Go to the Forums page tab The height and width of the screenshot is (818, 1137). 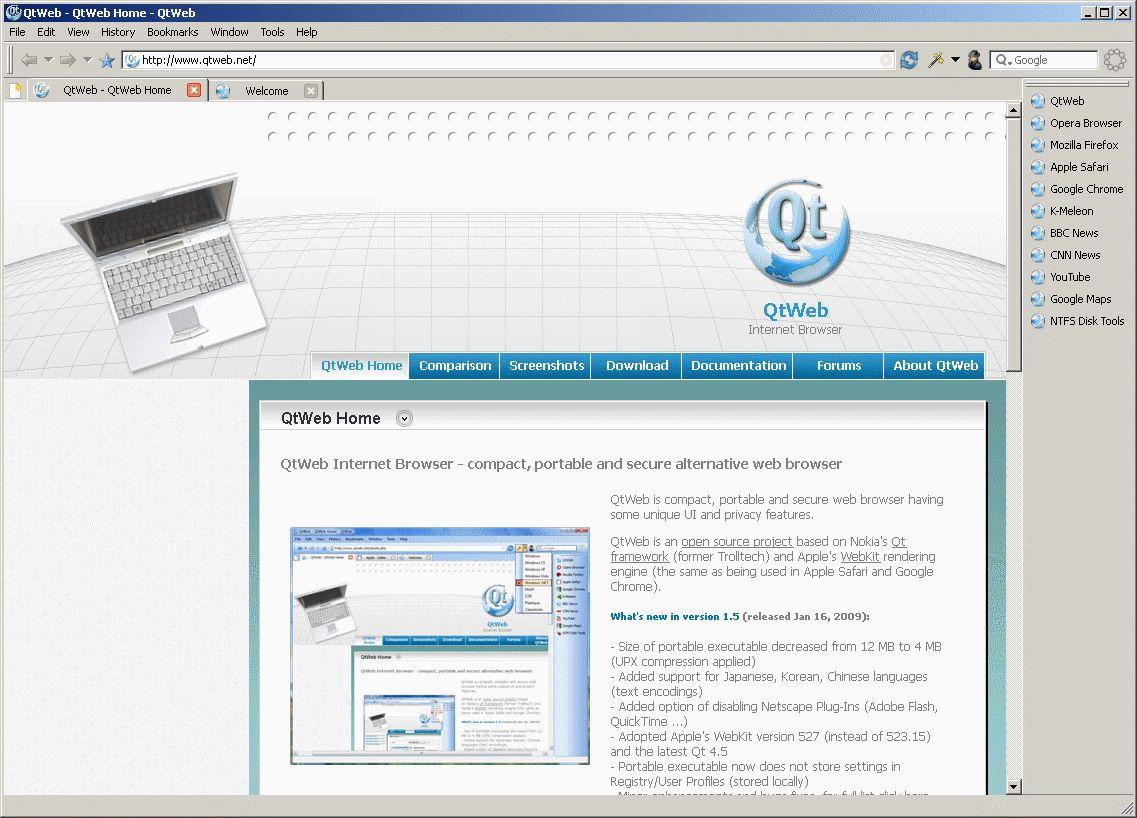[838, 365]
